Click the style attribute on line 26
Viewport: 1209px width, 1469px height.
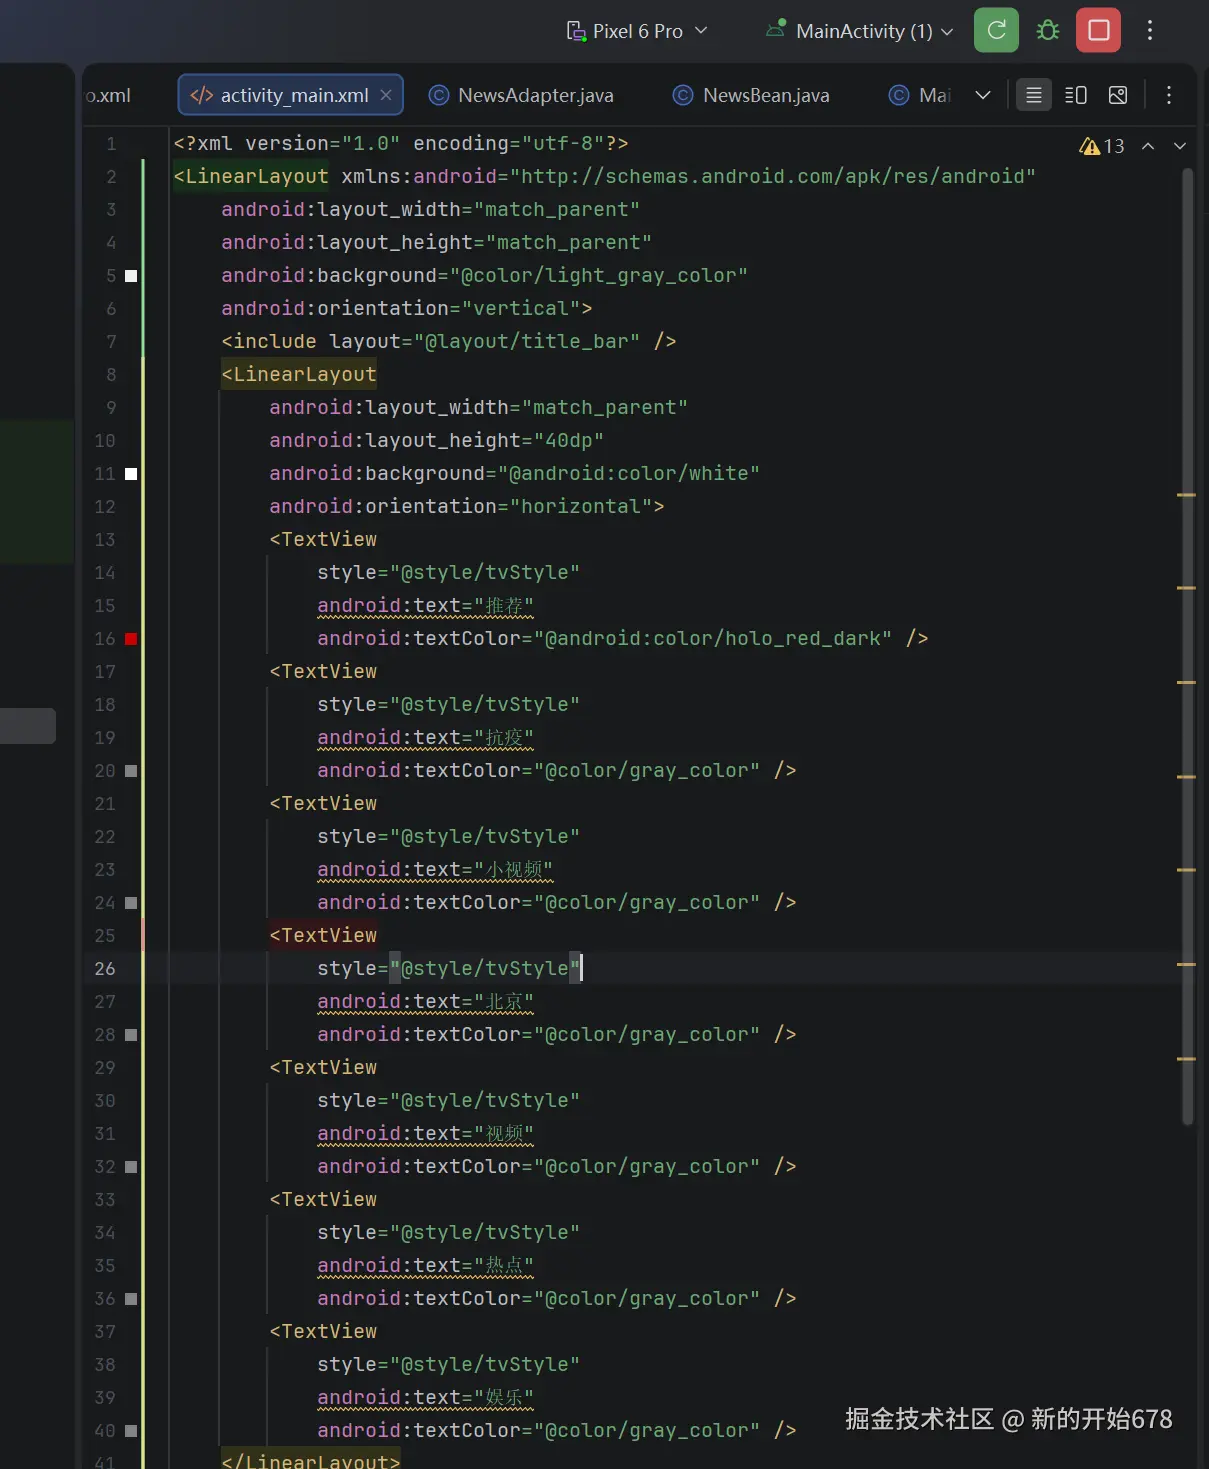pos(449,968)
